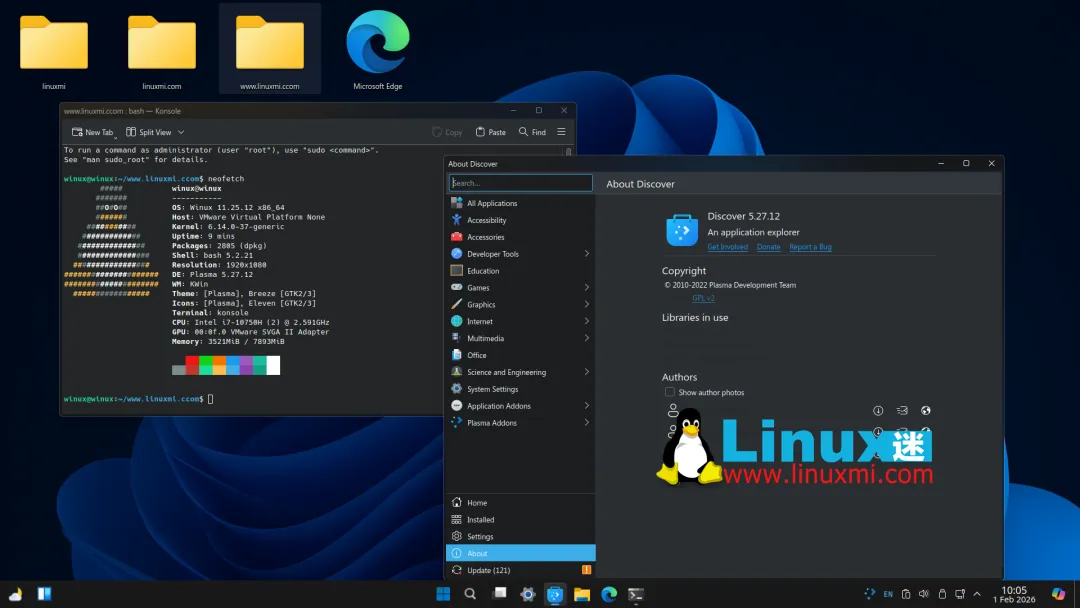Show hidden system tray icons arrow

click(x=977, y=594)
